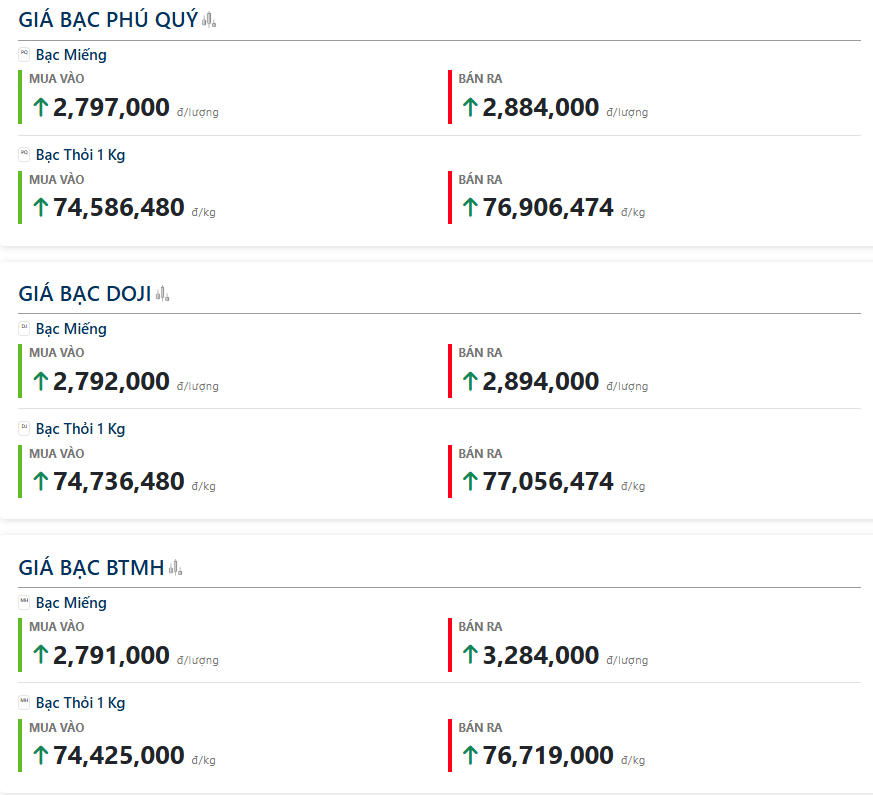Select Bạc Thỏi 1 Kg label under DOJI
Screen dimensions: 873x795
[x=80, y=429]
